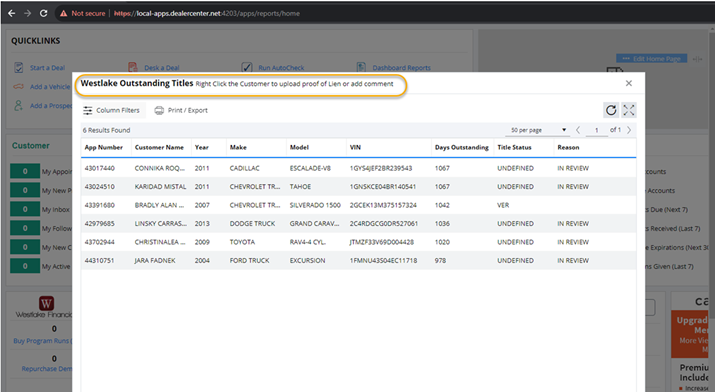Click Dashboard Reports quicklink in background
715x392 pixels.
401,68
